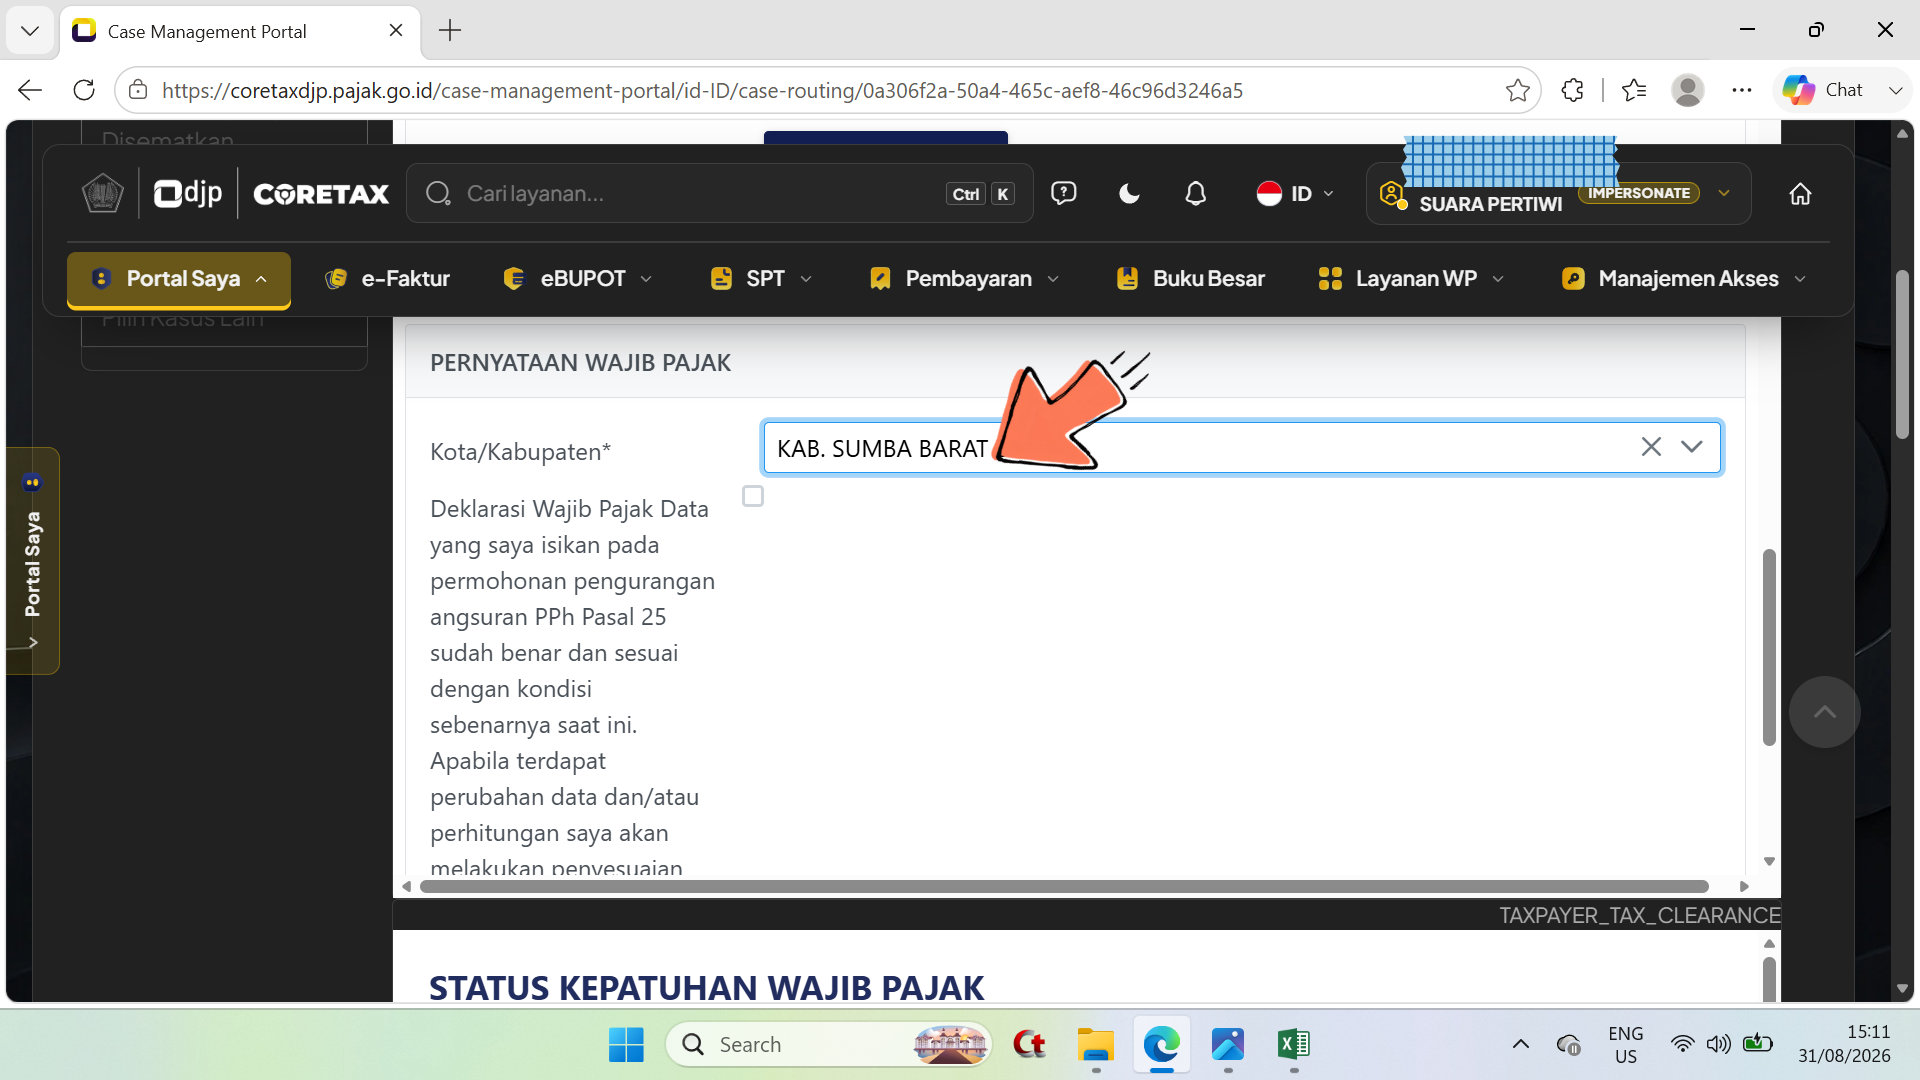Click the horizontal scrollbar of the form
Viewport: 1920px width, 1080px height.
[1064, 886]
